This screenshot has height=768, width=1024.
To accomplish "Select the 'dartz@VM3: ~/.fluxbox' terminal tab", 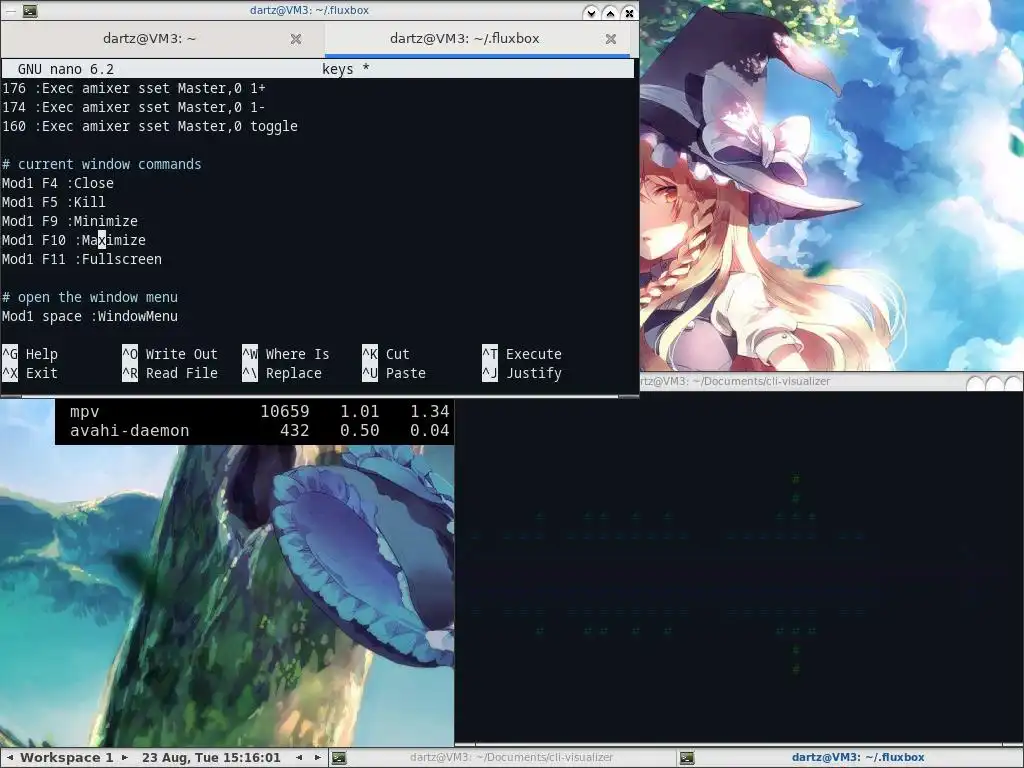I will coord(464,39).
